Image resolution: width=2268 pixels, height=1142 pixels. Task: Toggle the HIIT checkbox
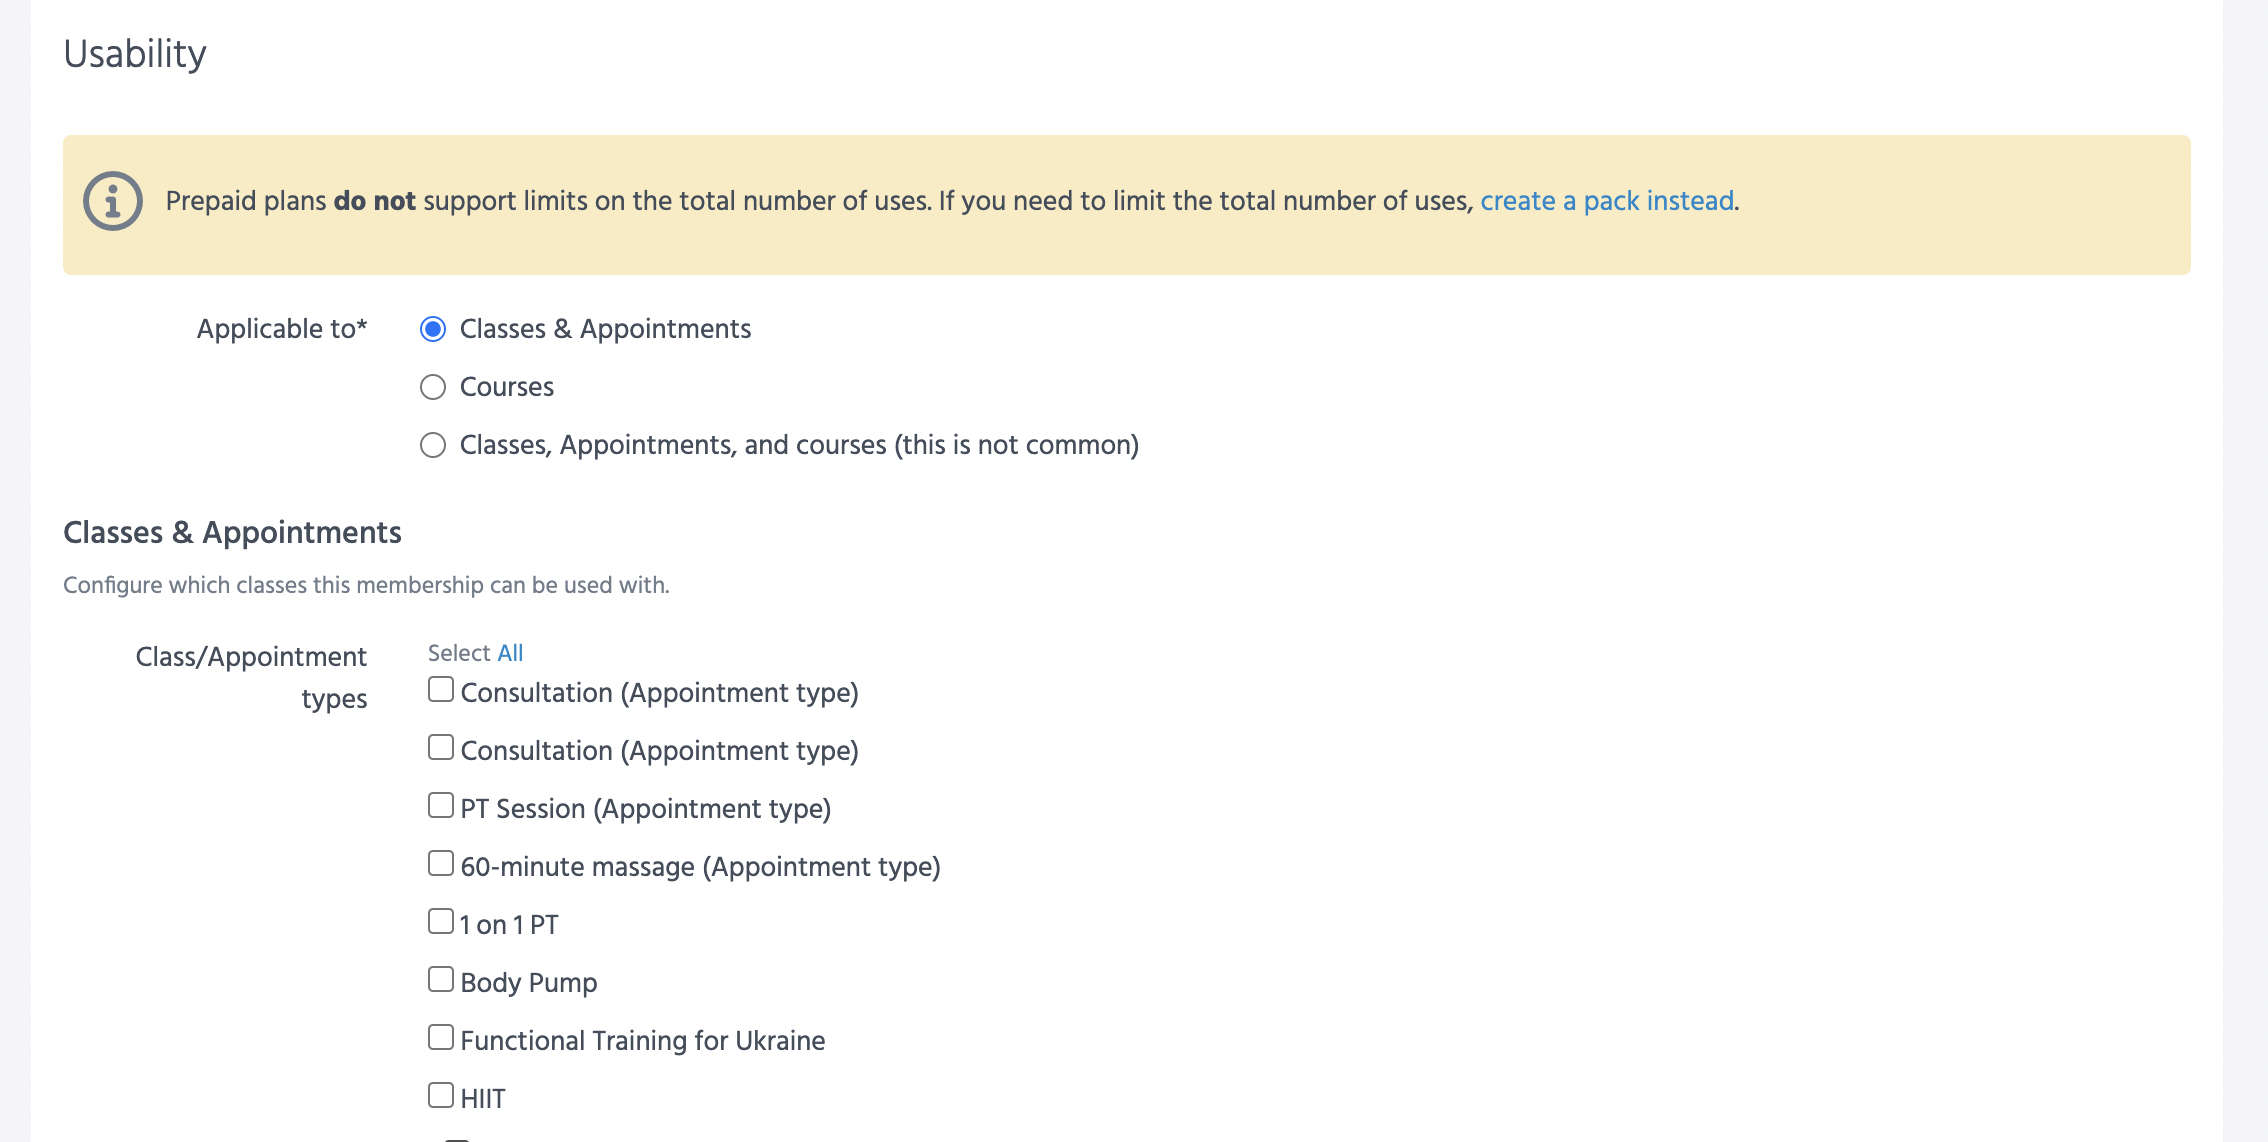(441, 1096)
